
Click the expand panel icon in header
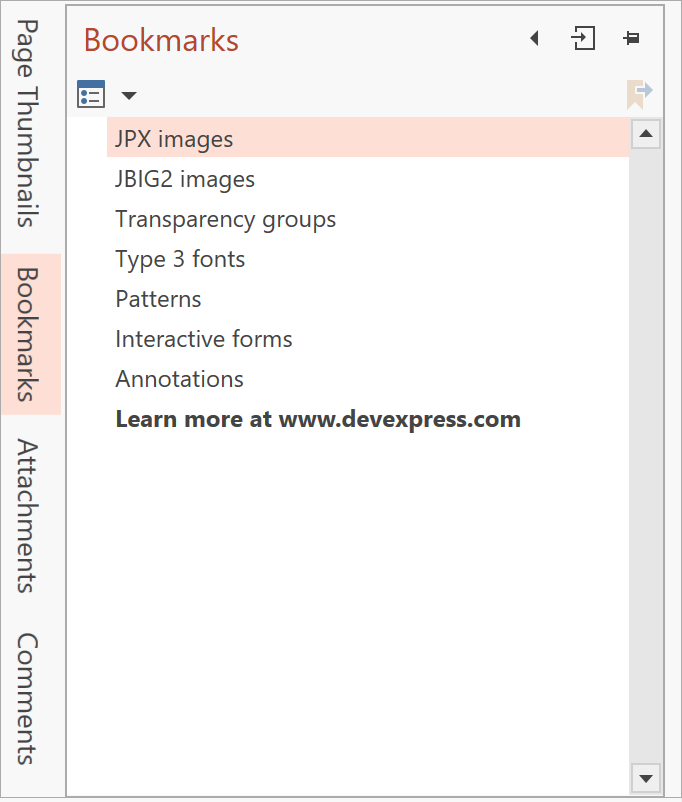point(583,39)
